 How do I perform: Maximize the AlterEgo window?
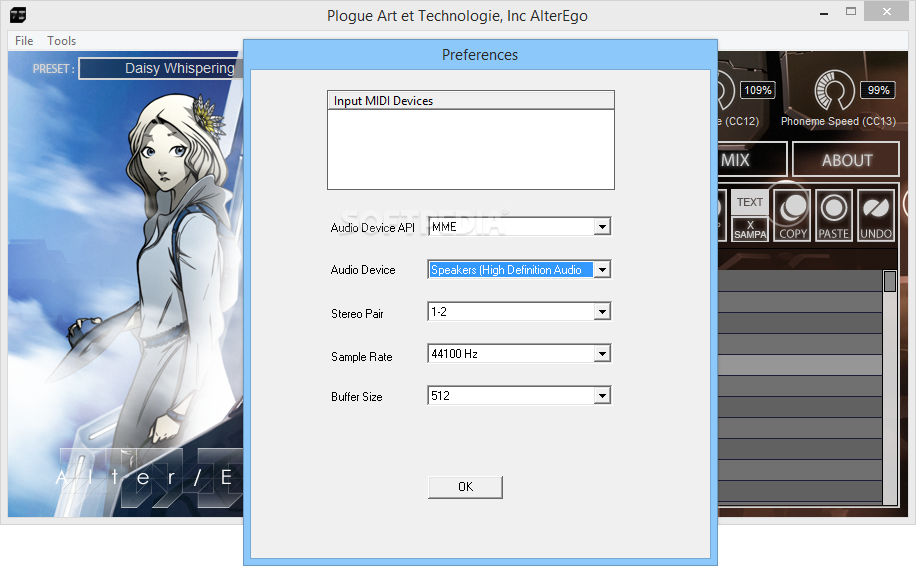[x=851, y=12]
